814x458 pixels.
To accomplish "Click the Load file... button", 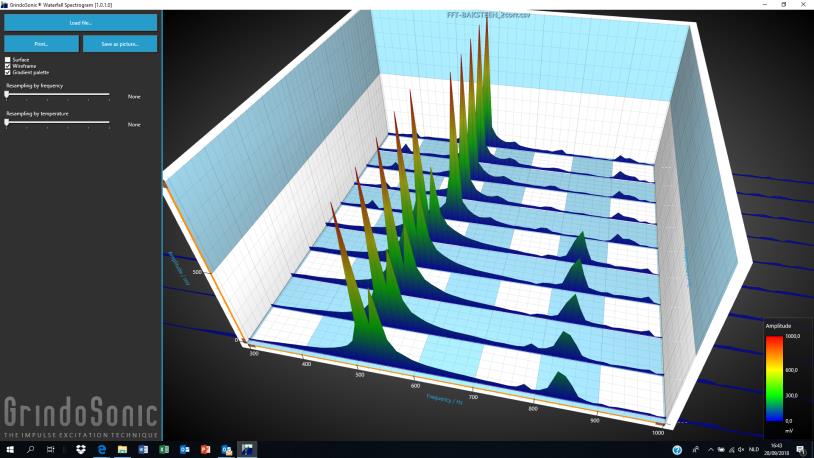I will pyautogui.click(x=80, y=22).
